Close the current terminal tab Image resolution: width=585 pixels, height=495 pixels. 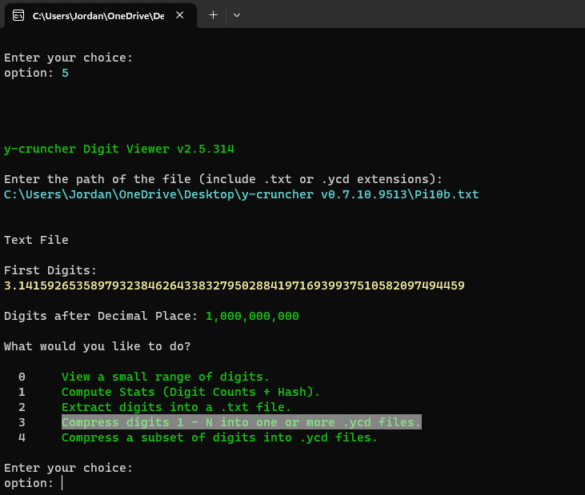click(179, 15)
